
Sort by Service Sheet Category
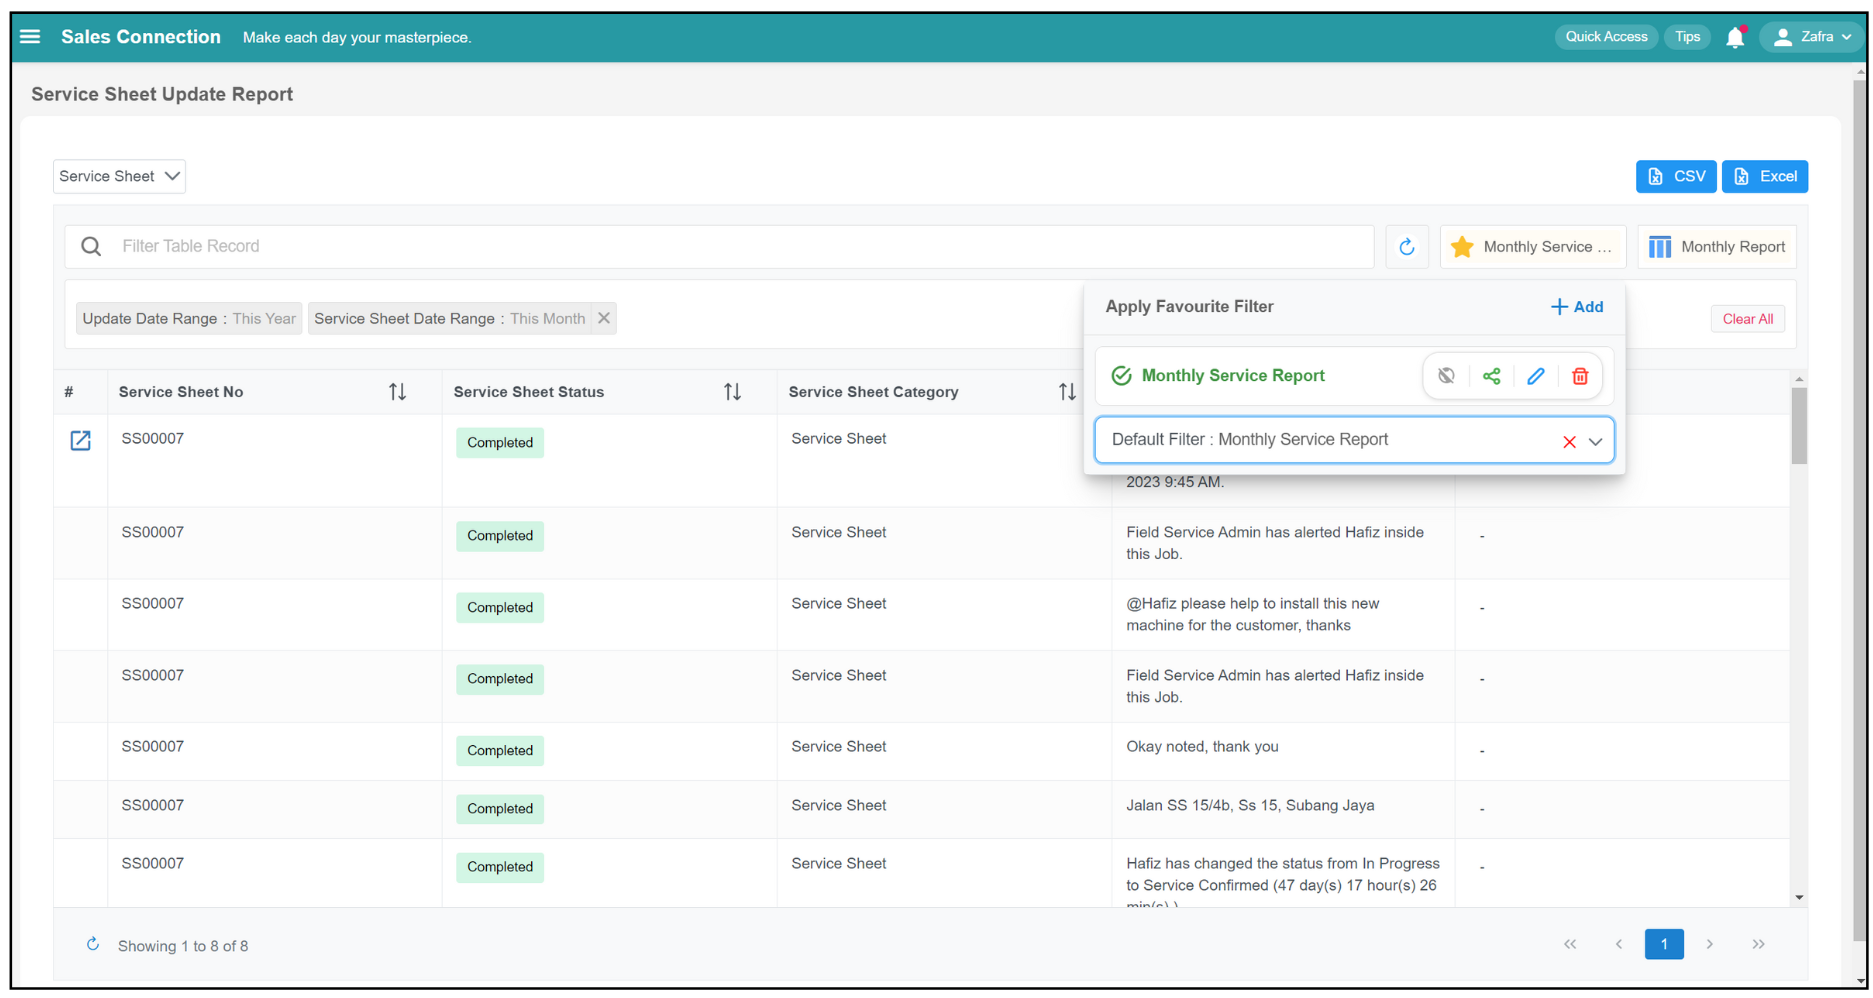click(1067, 392)
